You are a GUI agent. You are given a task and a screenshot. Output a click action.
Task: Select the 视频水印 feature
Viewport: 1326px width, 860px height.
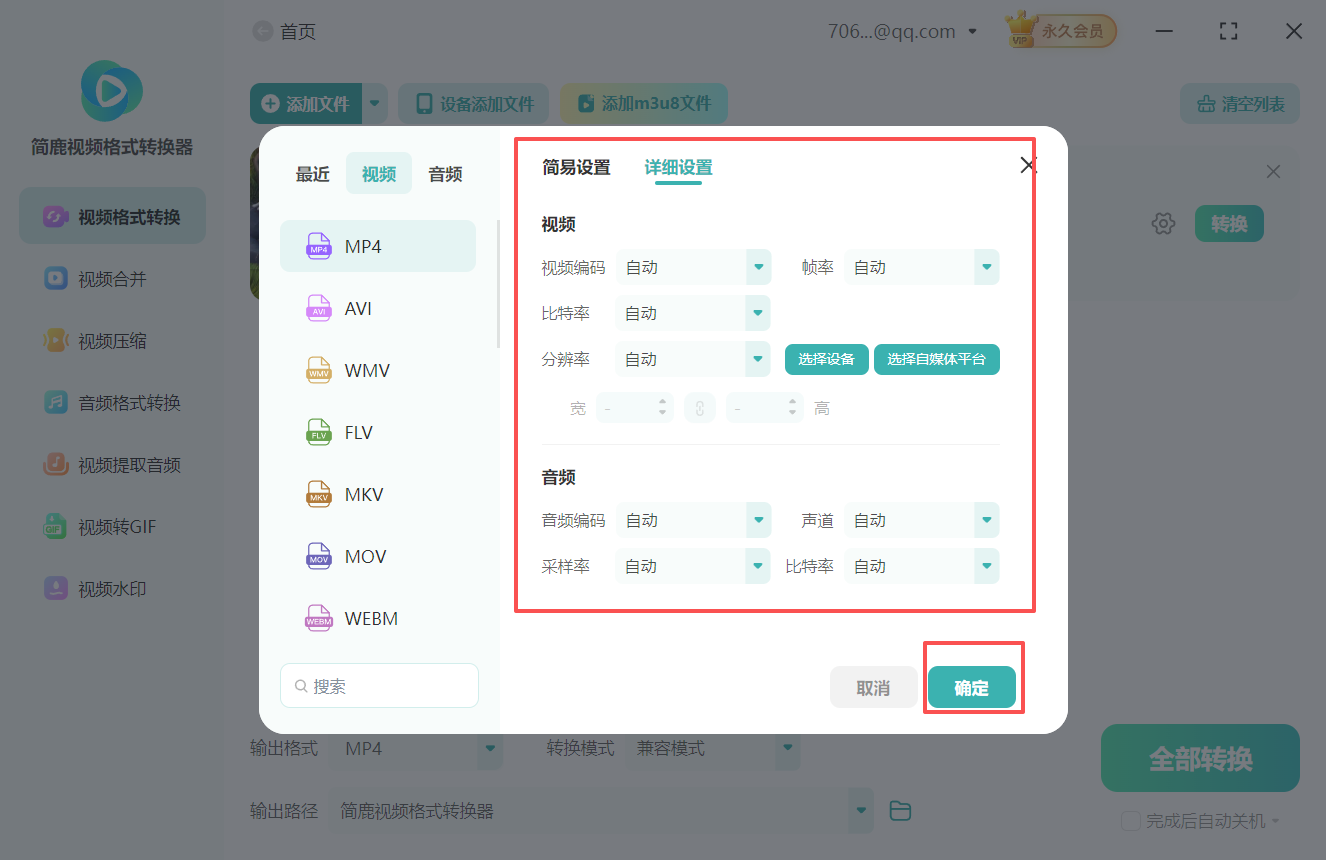111,588
